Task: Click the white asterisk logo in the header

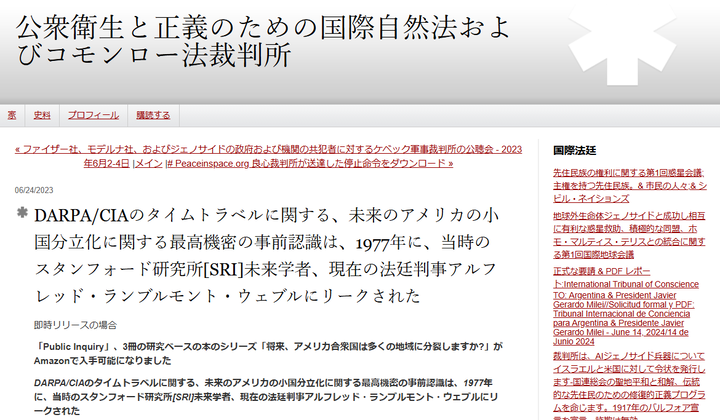Action: coord(622,44)
